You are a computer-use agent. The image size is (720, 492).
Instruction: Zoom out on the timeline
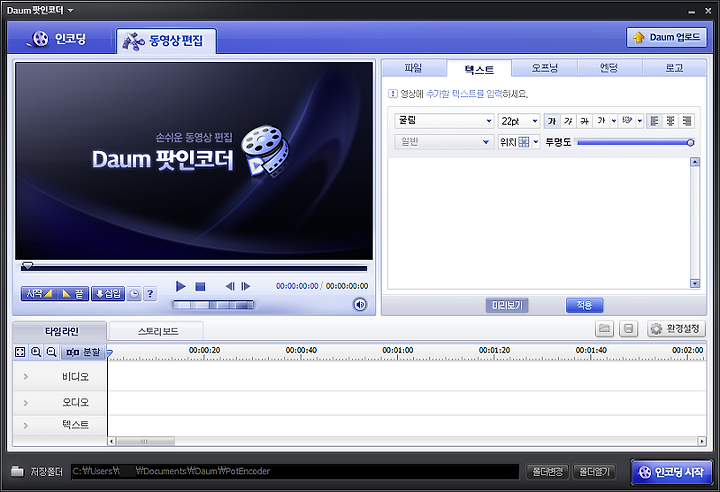(51, 352)
